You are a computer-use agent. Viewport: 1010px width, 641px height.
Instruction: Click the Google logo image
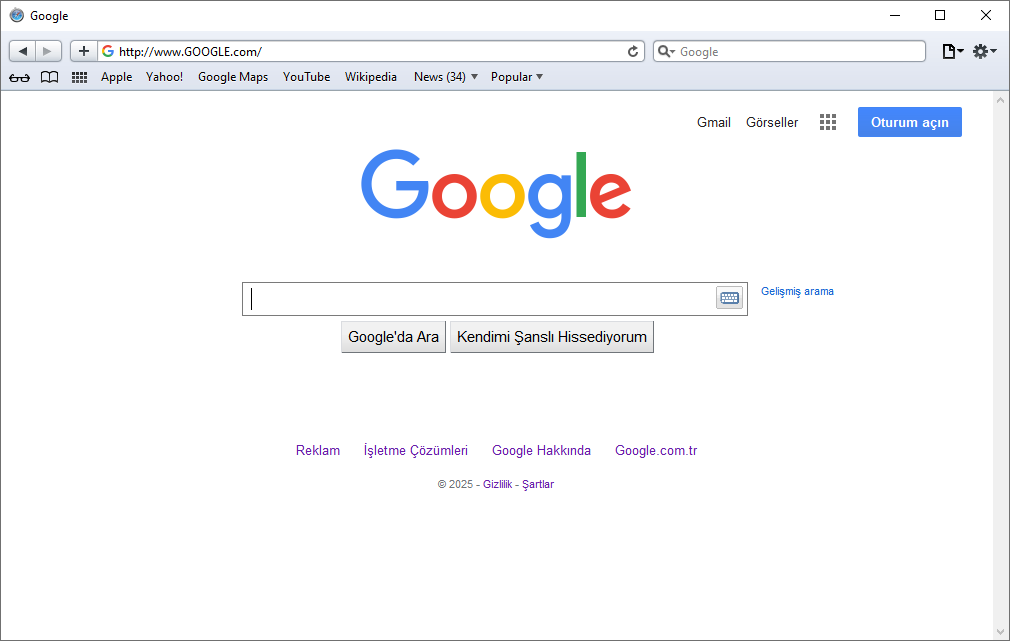click(496, 193)
